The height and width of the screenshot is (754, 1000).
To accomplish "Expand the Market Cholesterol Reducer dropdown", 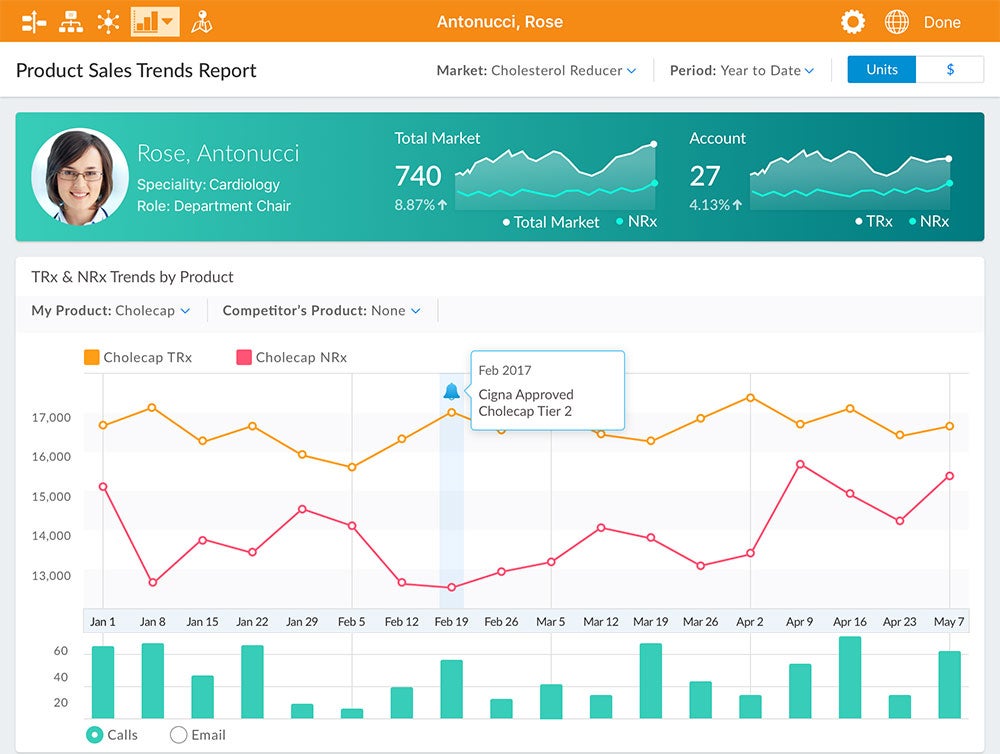I will [537, 71].
